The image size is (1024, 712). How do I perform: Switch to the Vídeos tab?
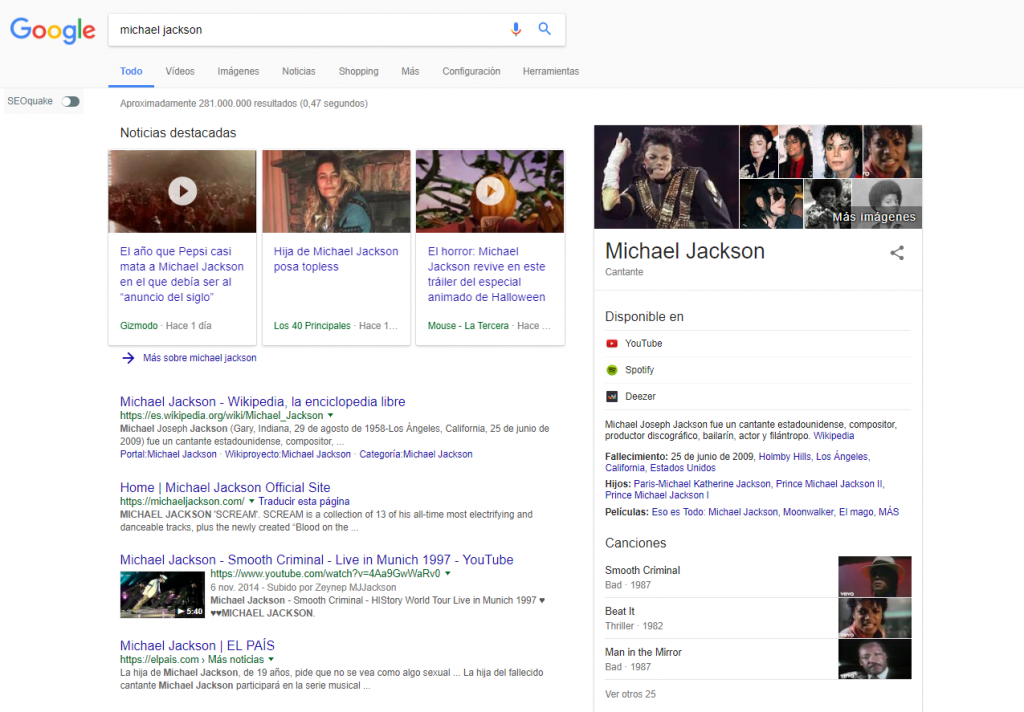180,71
